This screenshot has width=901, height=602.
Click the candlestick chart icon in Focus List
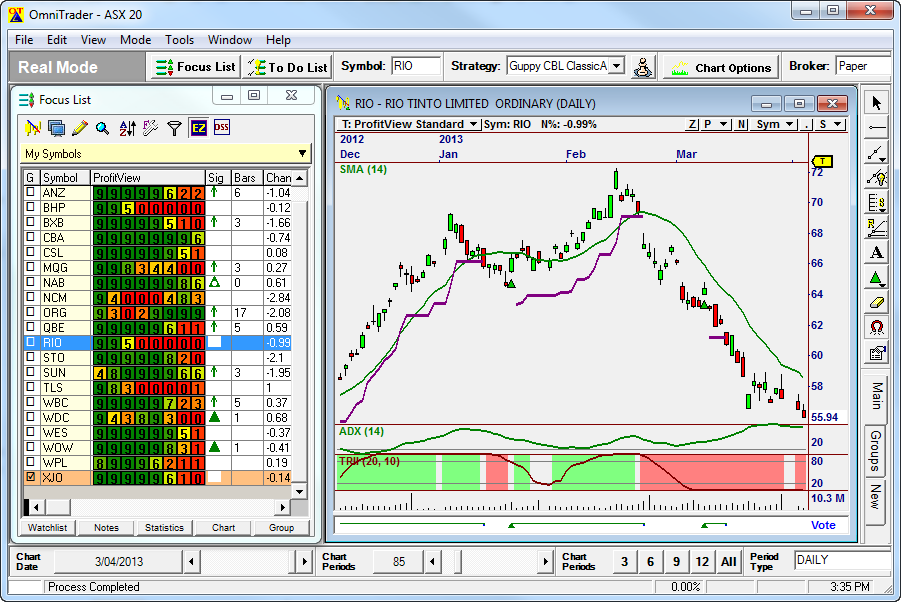33,128
